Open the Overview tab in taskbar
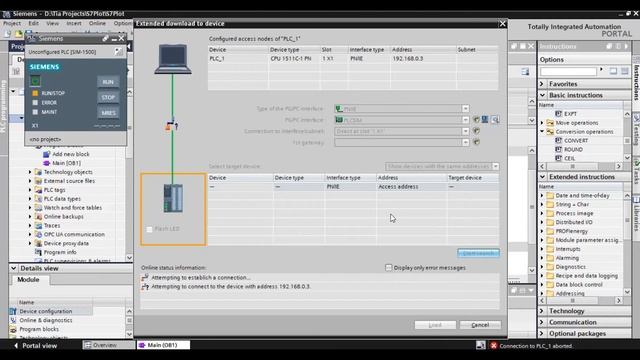This screenshot has width=640, height=360. (109, 345)
